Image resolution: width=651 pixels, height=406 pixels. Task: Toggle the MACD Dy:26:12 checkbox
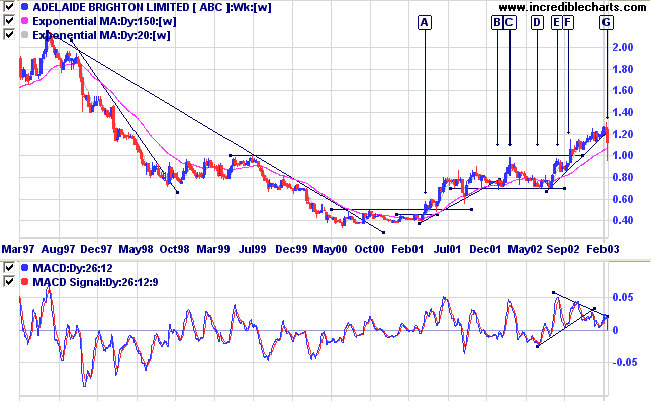(x=9, y=268)
